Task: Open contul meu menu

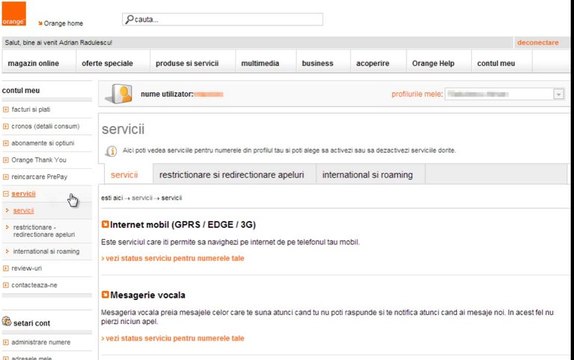Action: (x=496, y=63)
